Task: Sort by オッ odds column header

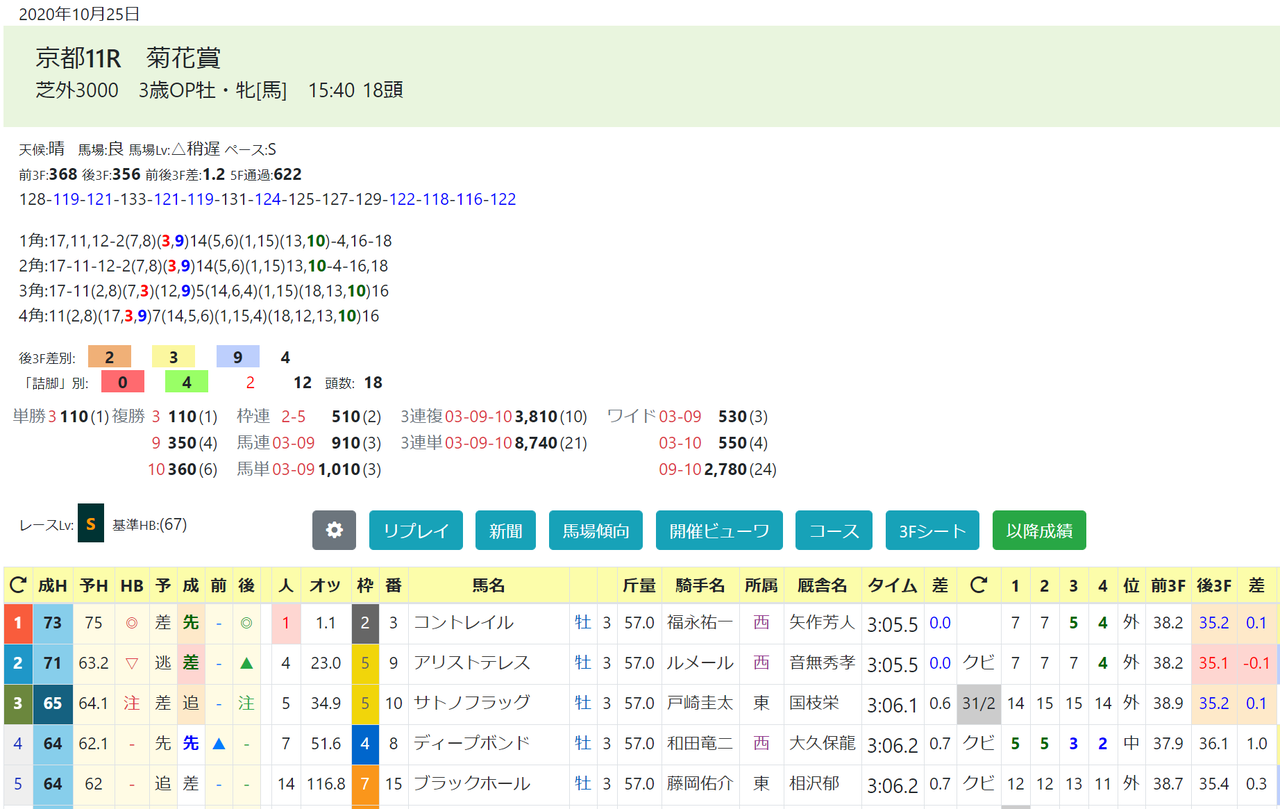Action: [x=326, y=585]
